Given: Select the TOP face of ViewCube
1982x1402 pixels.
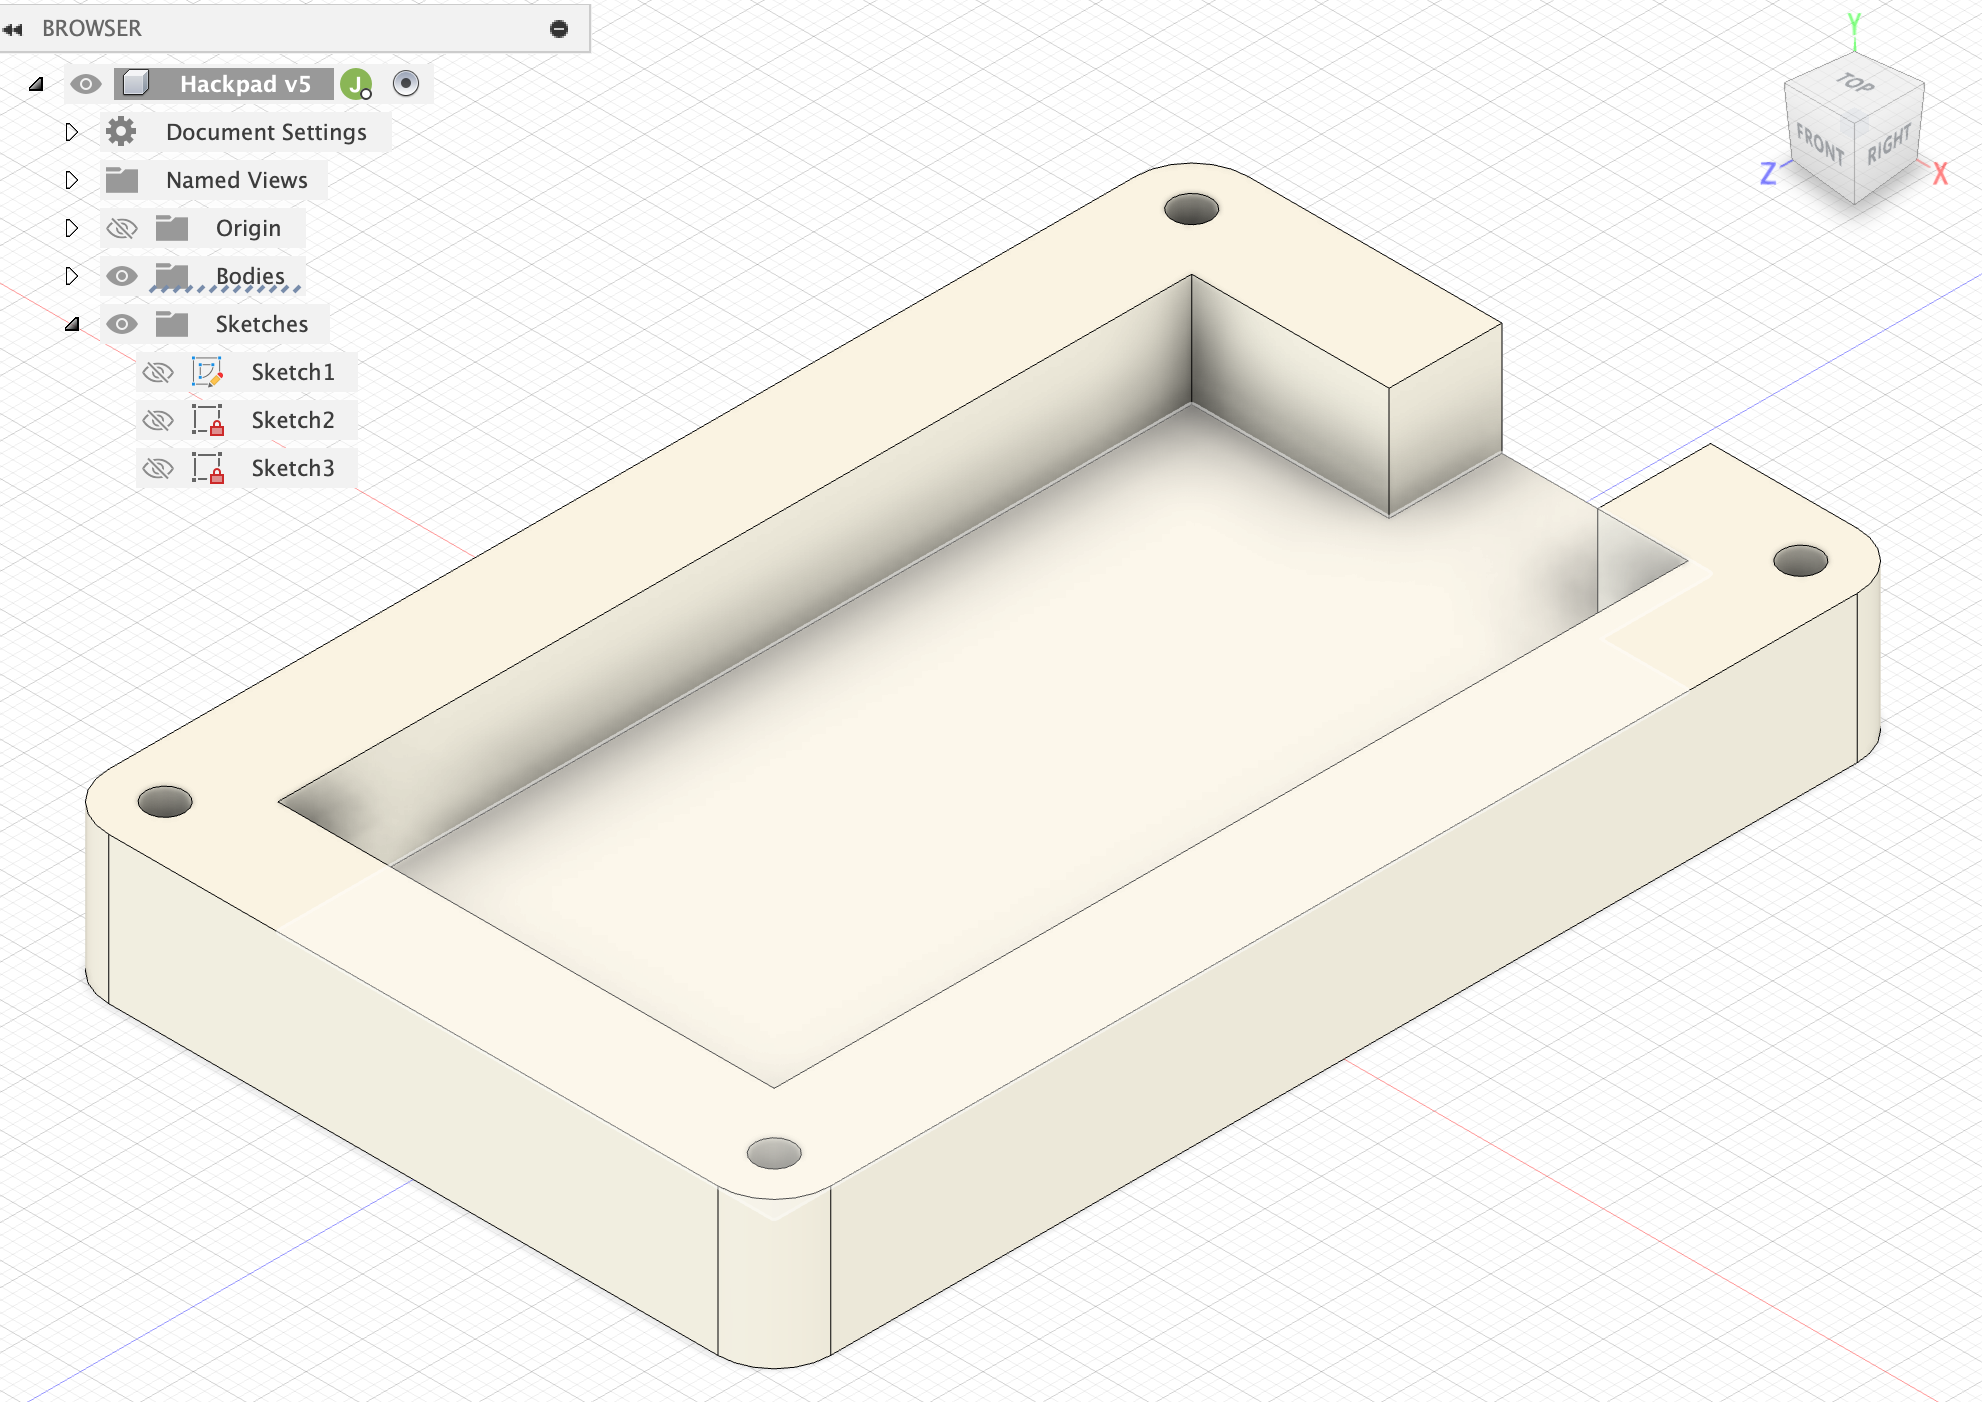Looking at the screenshot, I should coord(1855,84).
